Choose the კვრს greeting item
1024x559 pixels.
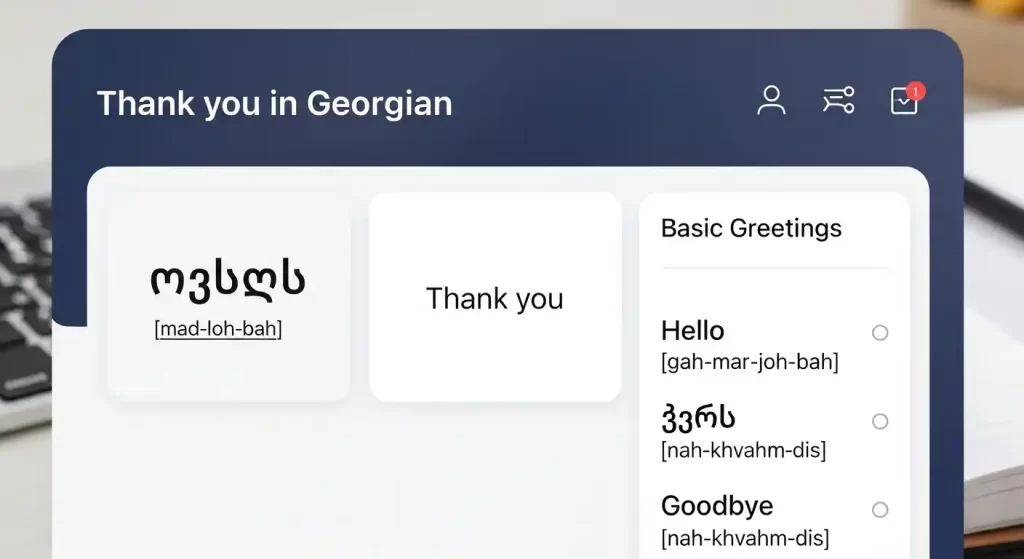coord(699,418)
